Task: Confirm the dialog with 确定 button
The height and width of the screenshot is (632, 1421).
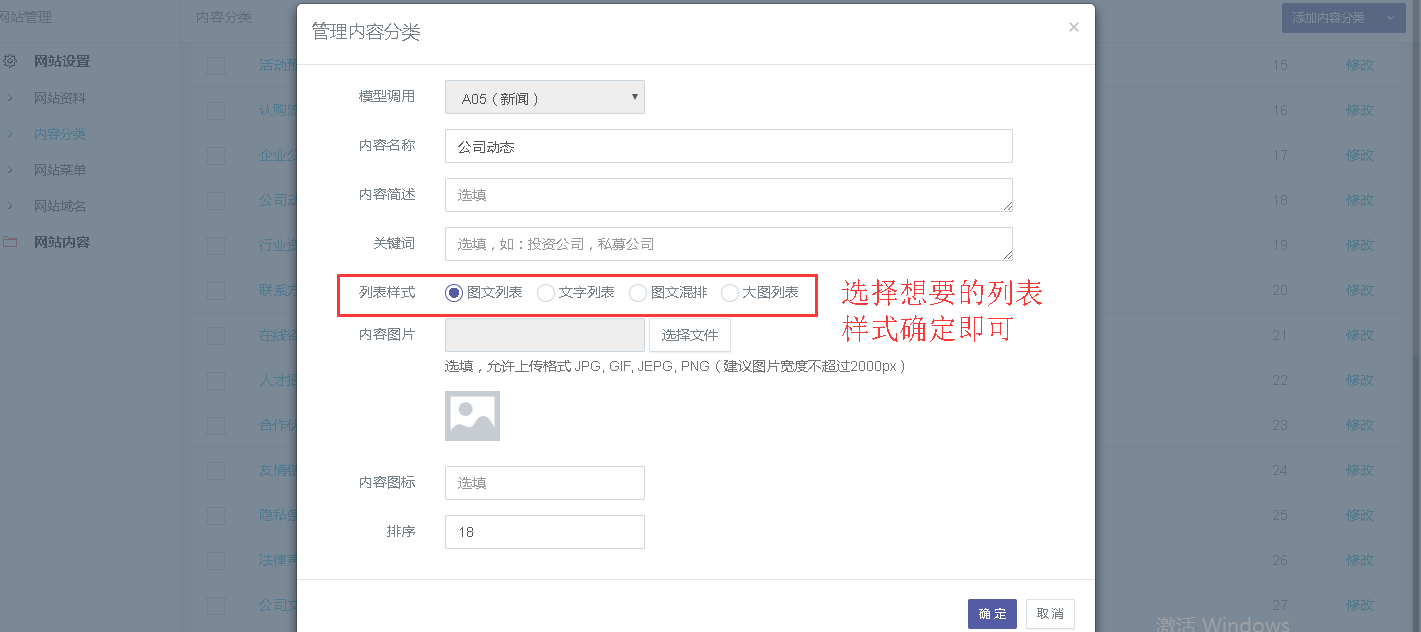Action: (991, 613)
